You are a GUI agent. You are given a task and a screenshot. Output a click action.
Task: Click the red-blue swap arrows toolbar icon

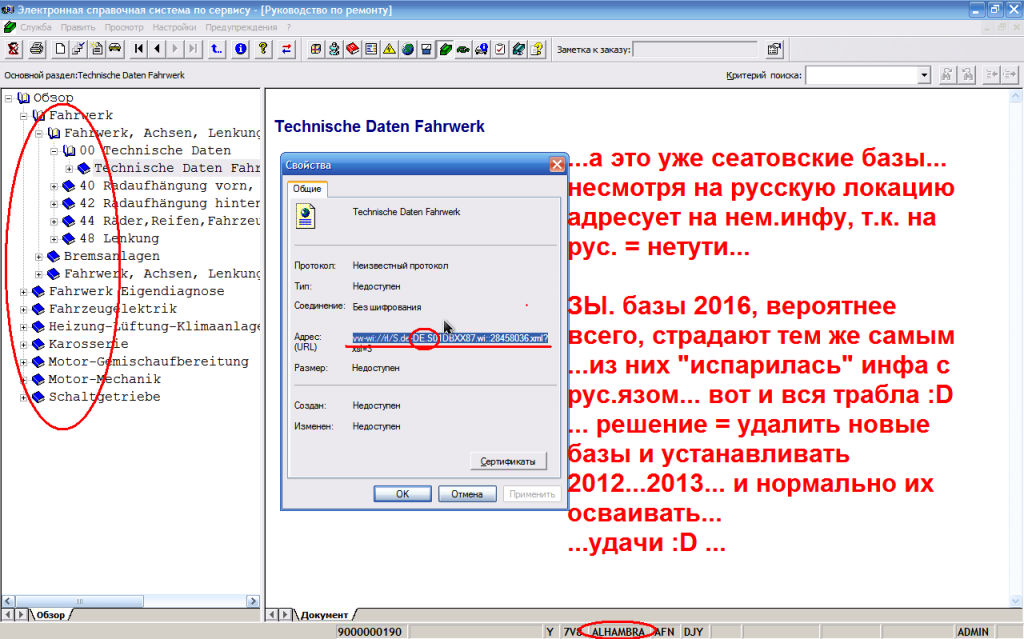coord(288,48)
